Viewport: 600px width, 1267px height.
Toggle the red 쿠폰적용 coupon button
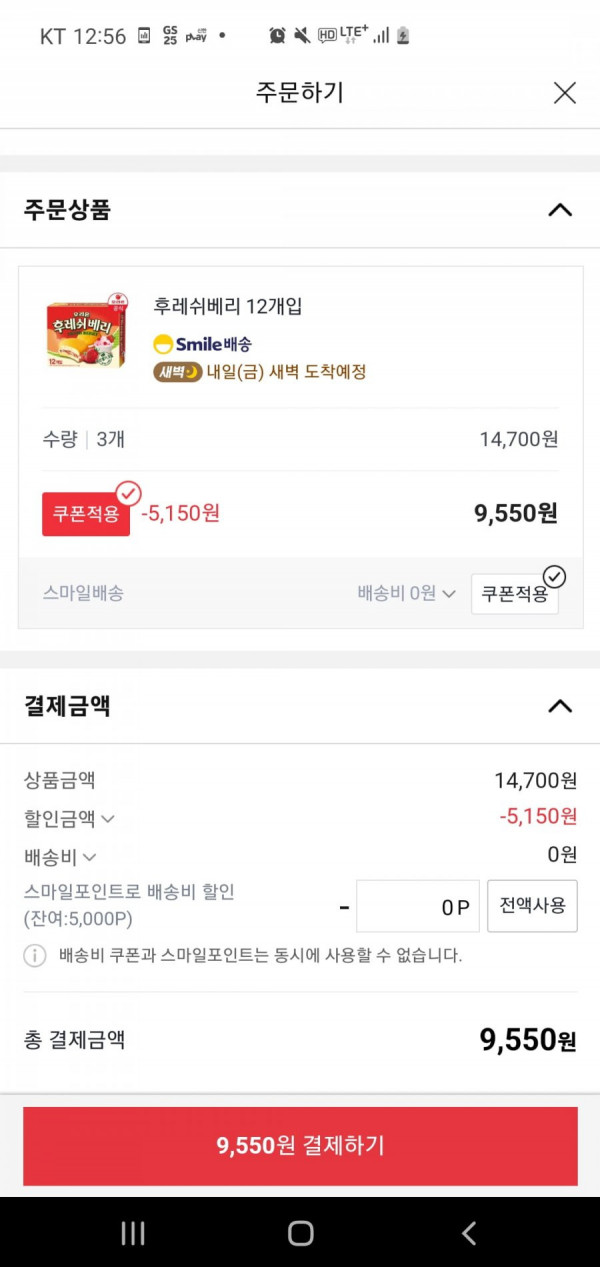click(x=86, y=514)
